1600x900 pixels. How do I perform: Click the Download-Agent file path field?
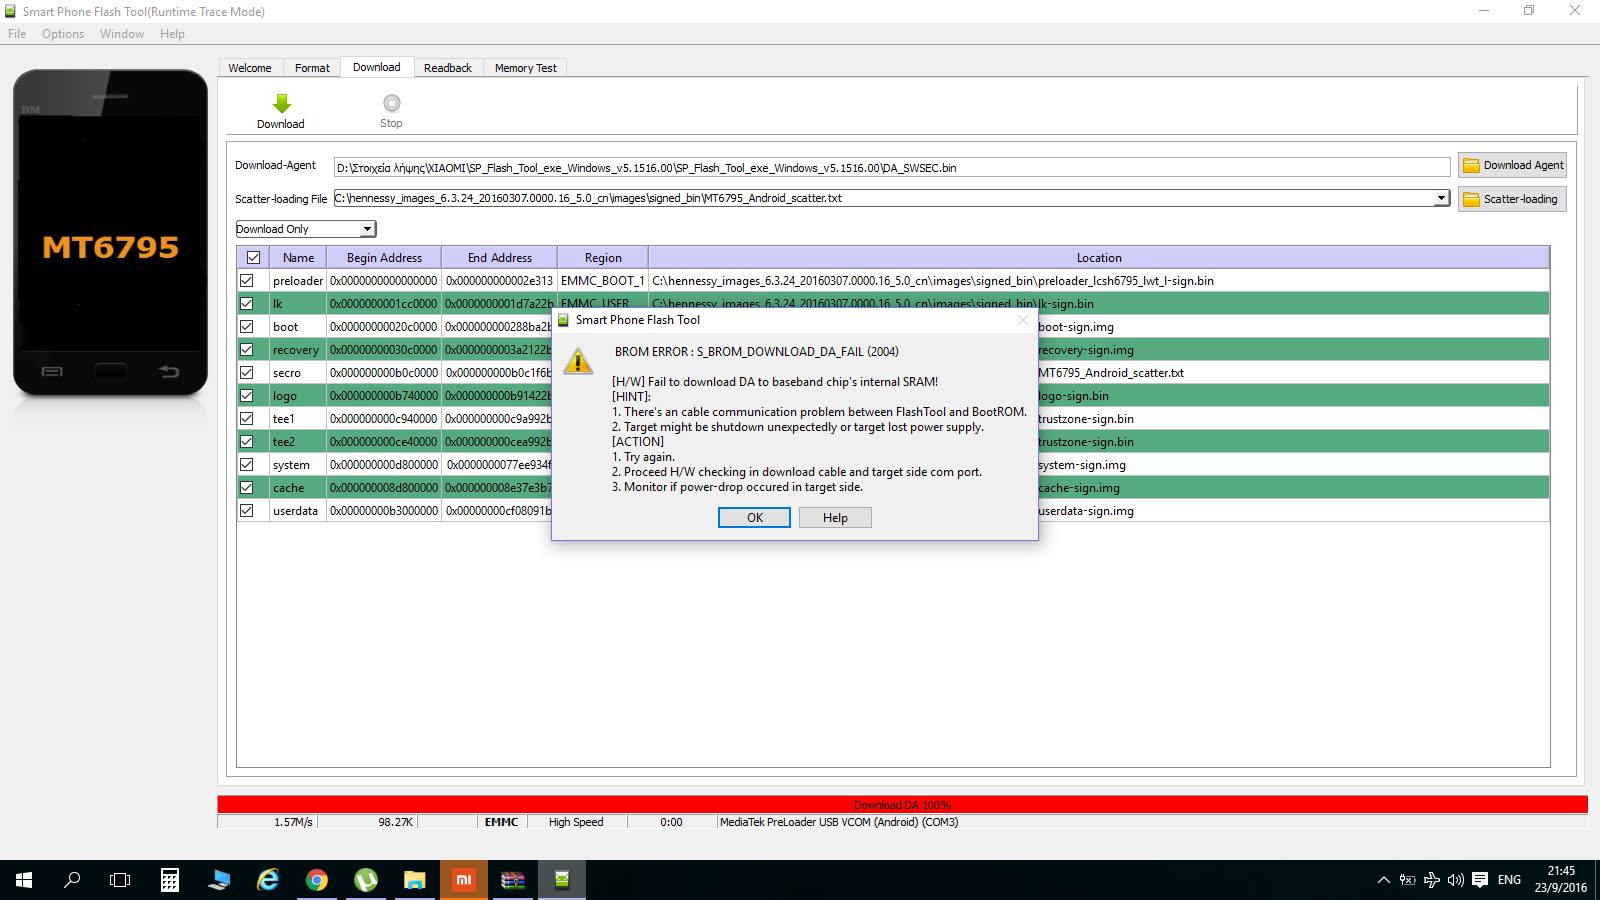click(890, 168)
